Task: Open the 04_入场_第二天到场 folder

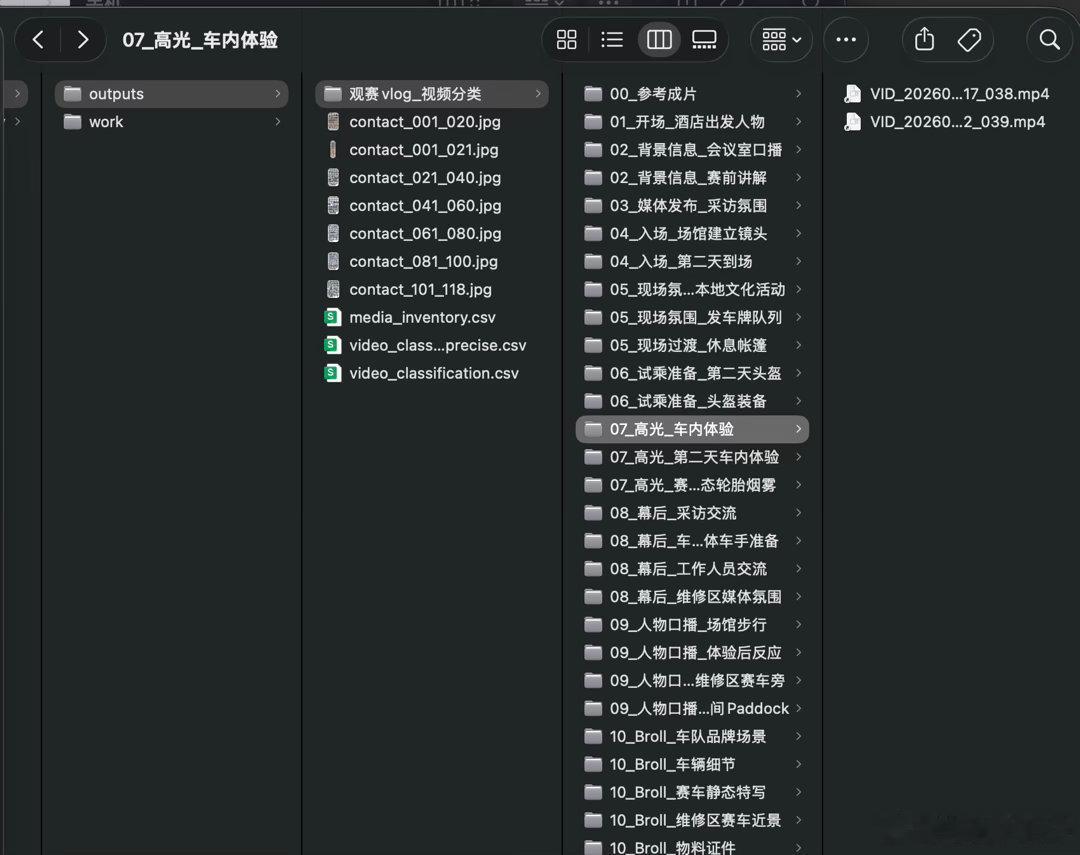Action: pos(692,262)
